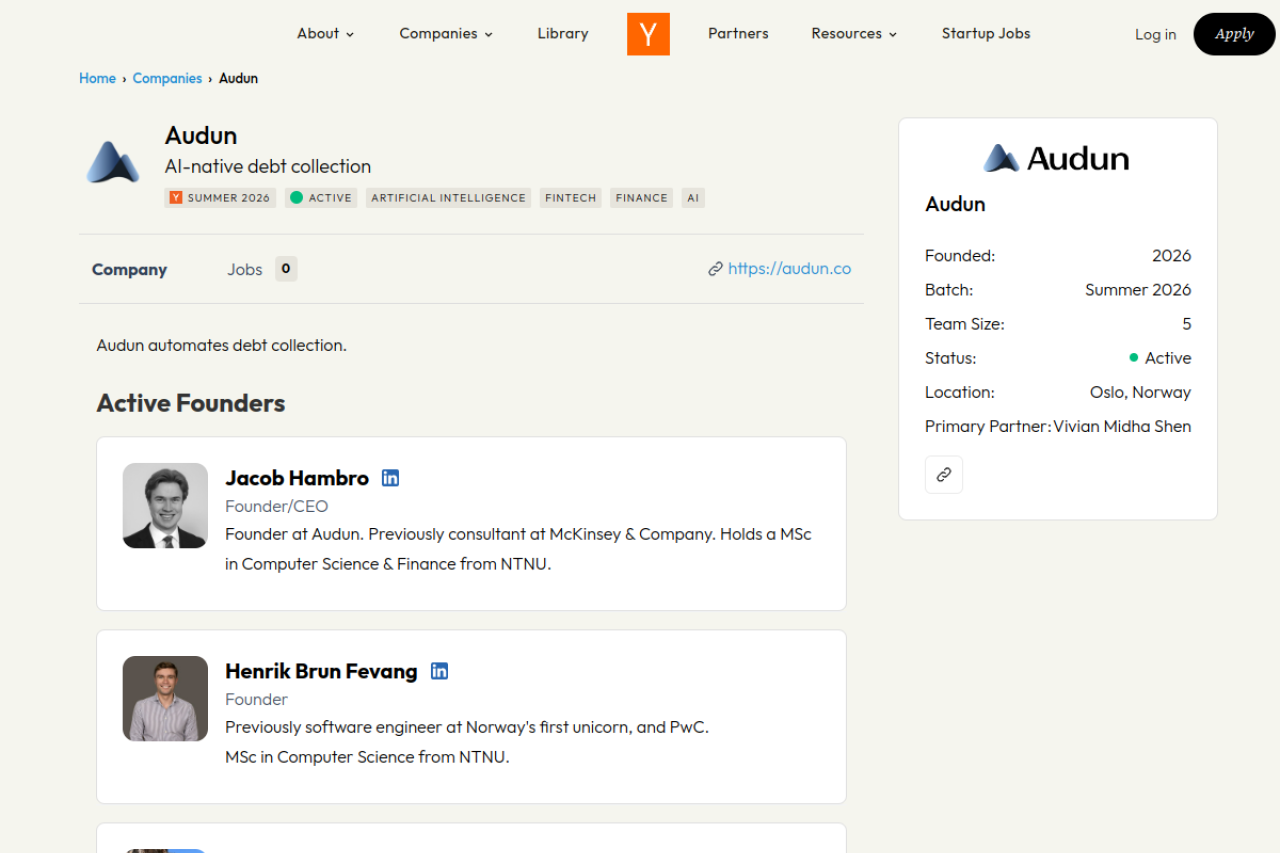The height and width of the screenshot is (853, 1280).
Task: Click the Y Combinator logo icon
Action: pyautogui.click(x=648, y=34)
